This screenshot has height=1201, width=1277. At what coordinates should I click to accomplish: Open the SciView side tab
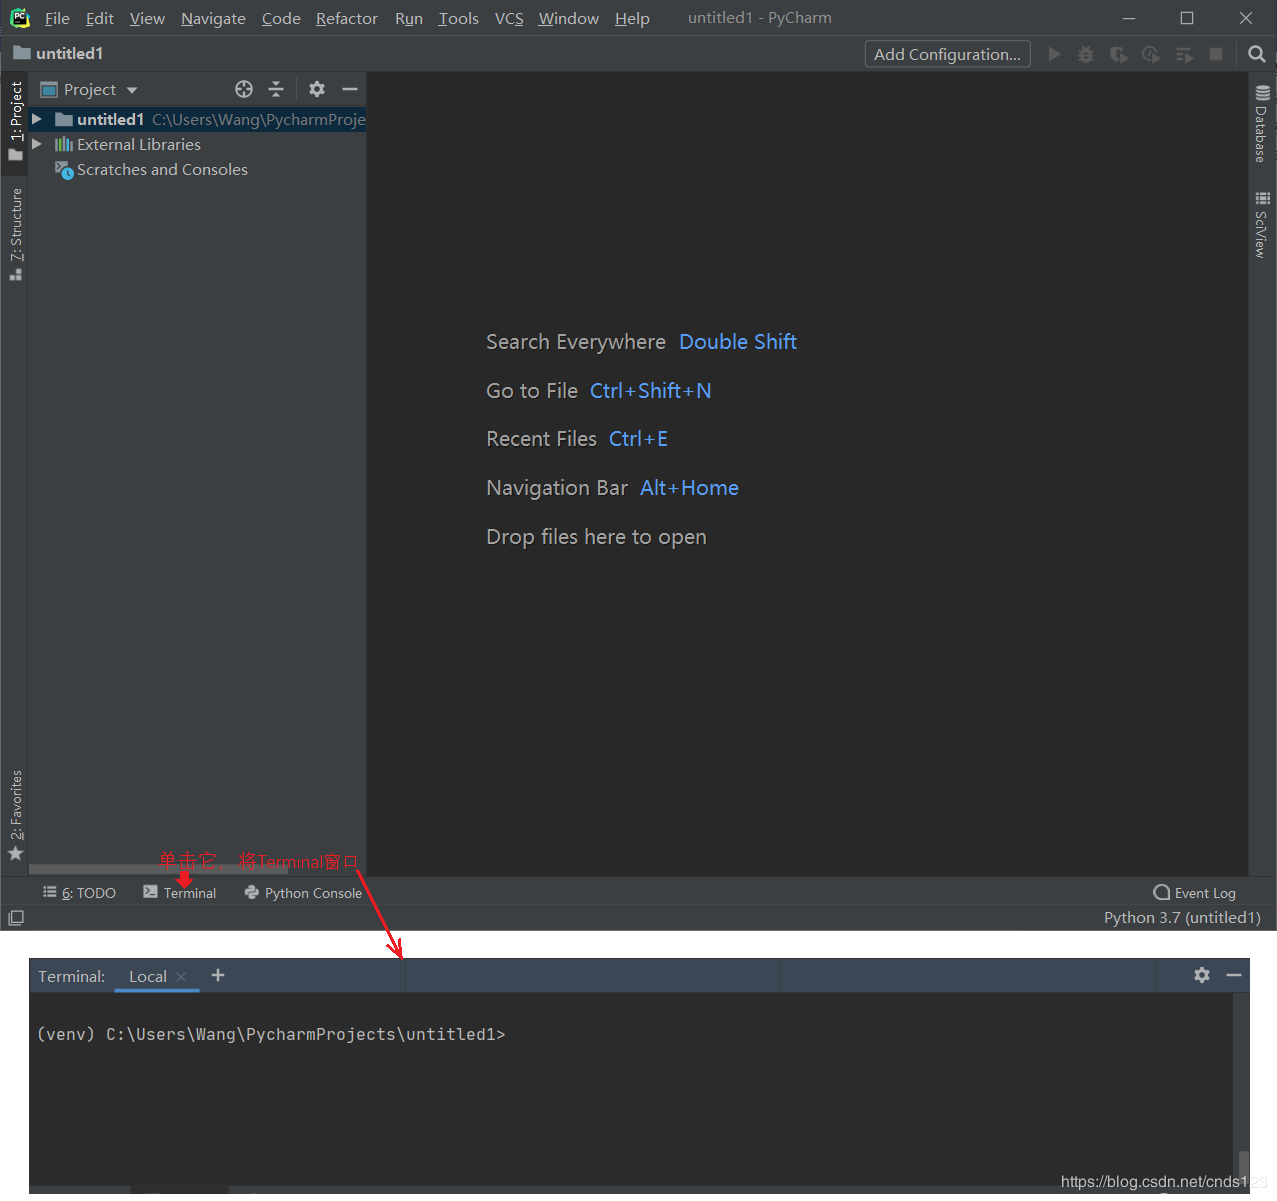(x=1262, y=225)
